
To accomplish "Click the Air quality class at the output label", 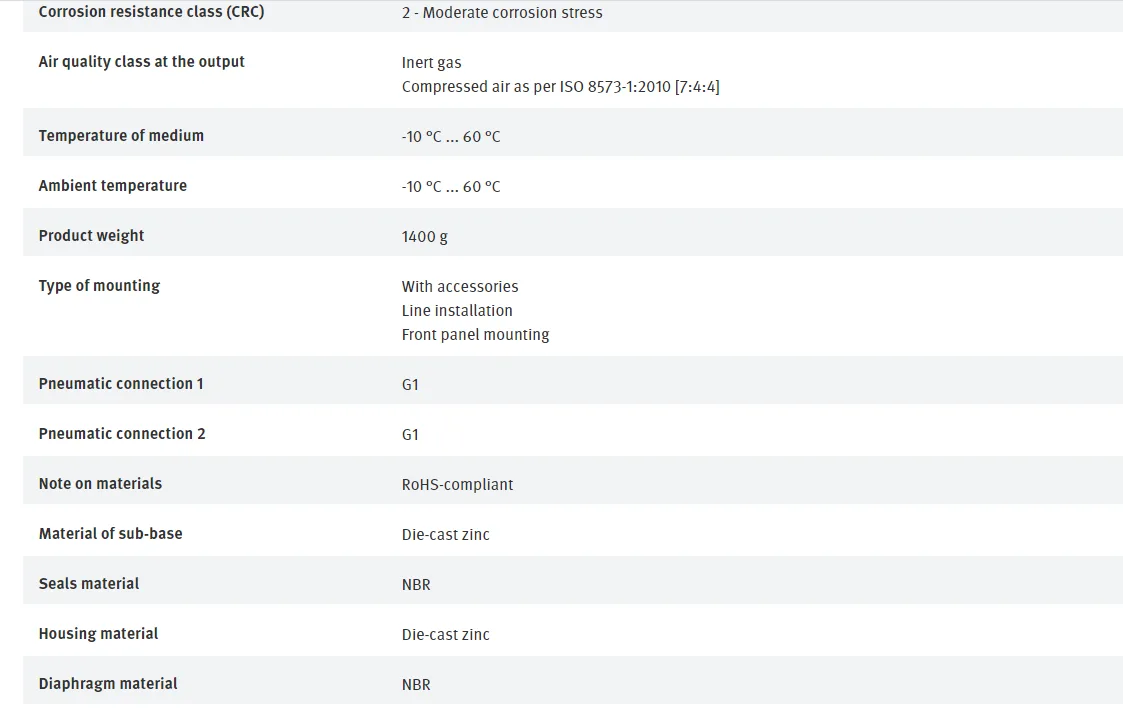I will click(141, 62).
